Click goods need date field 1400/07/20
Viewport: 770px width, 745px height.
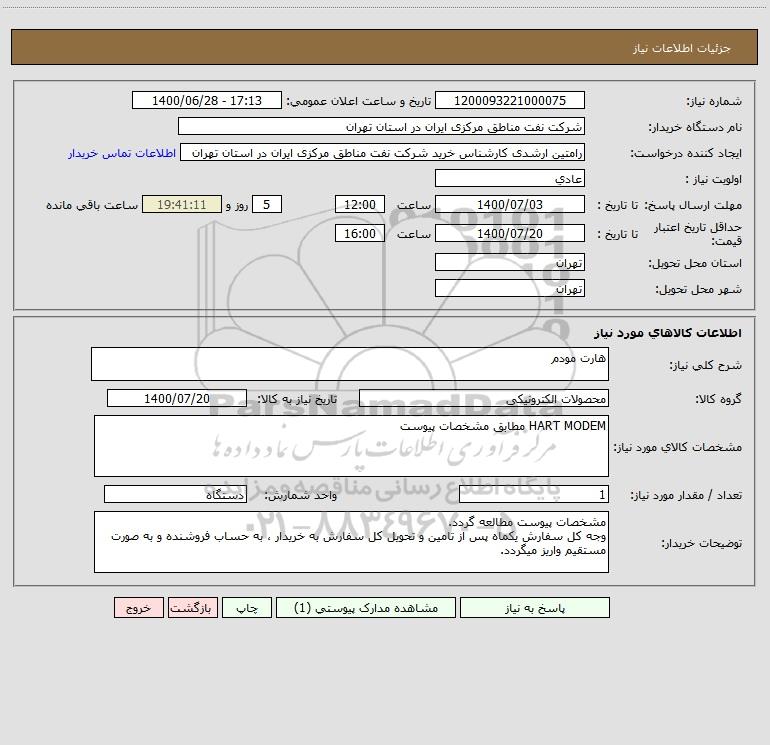point(177,398)
